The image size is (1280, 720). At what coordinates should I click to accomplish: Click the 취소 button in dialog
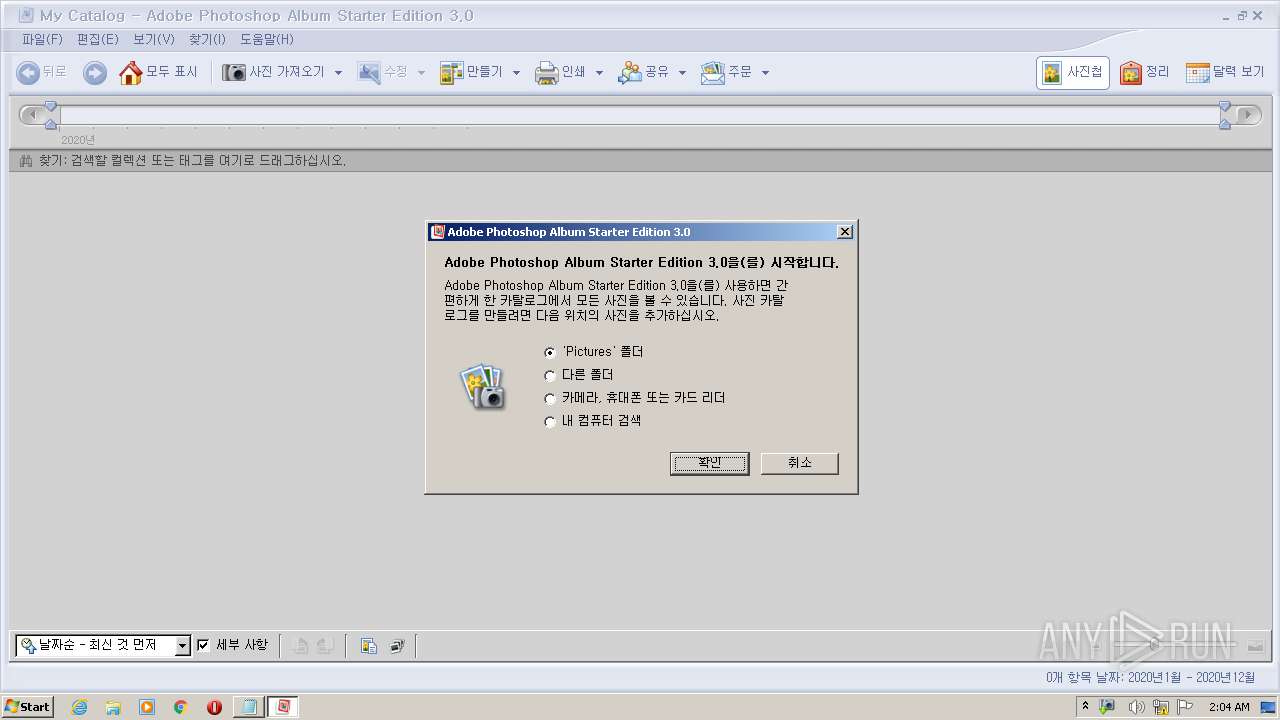point(799,463)
